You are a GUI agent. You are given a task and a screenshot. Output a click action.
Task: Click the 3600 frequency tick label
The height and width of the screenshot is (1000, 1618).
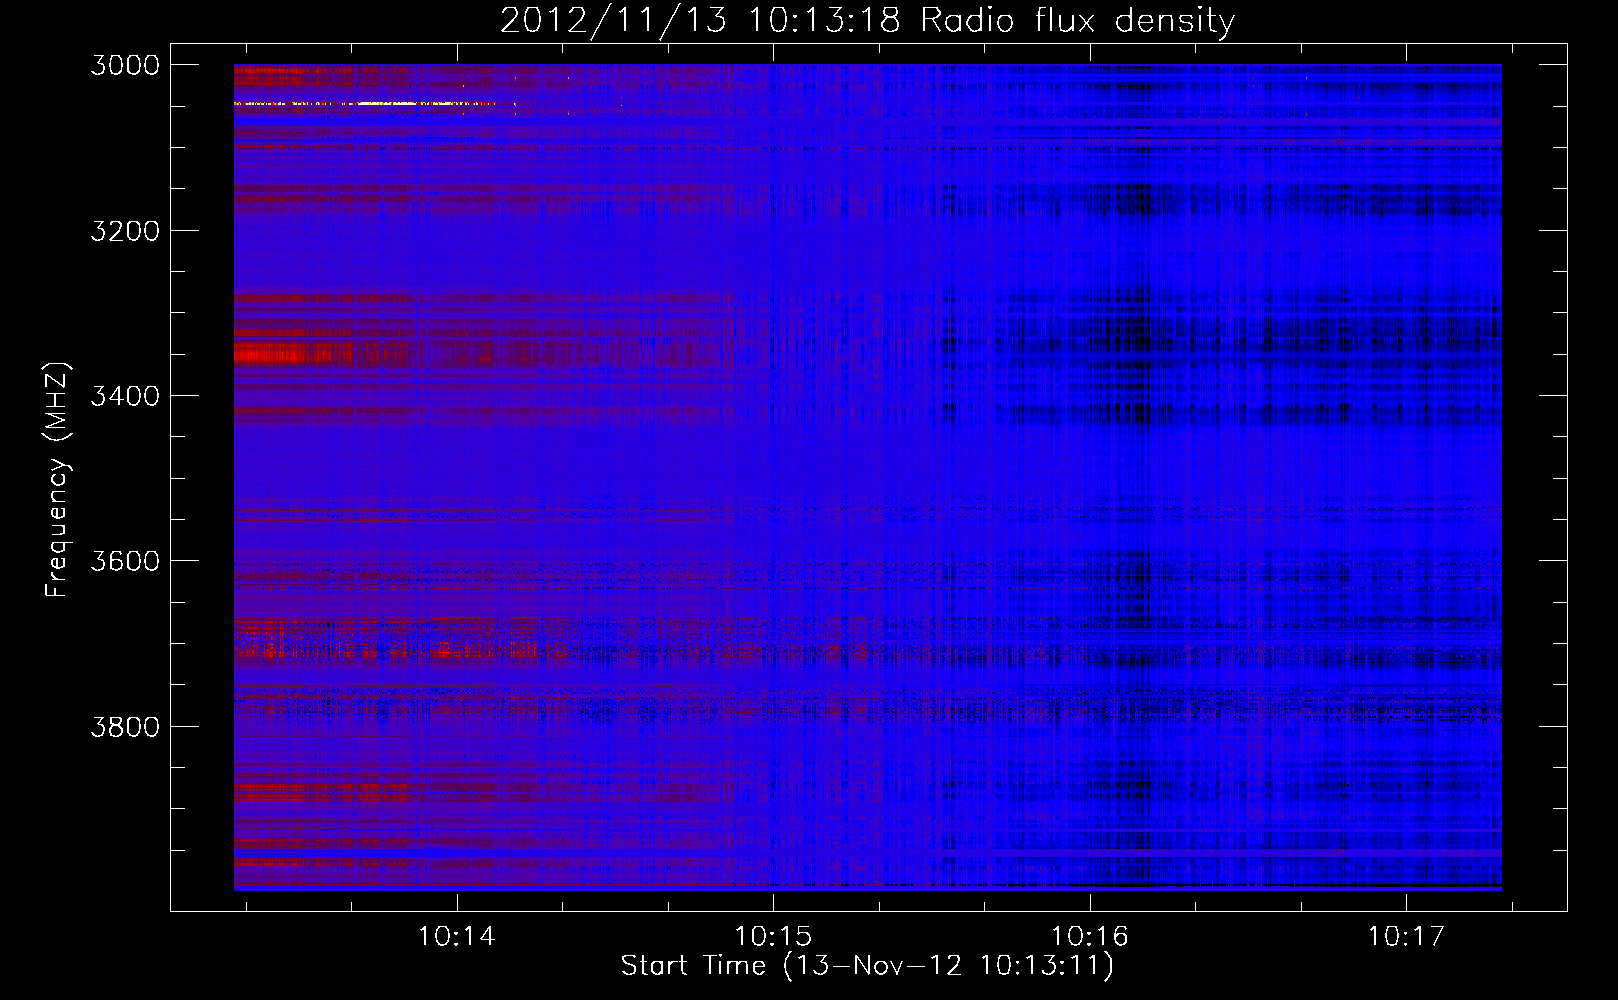pos(125,561)
